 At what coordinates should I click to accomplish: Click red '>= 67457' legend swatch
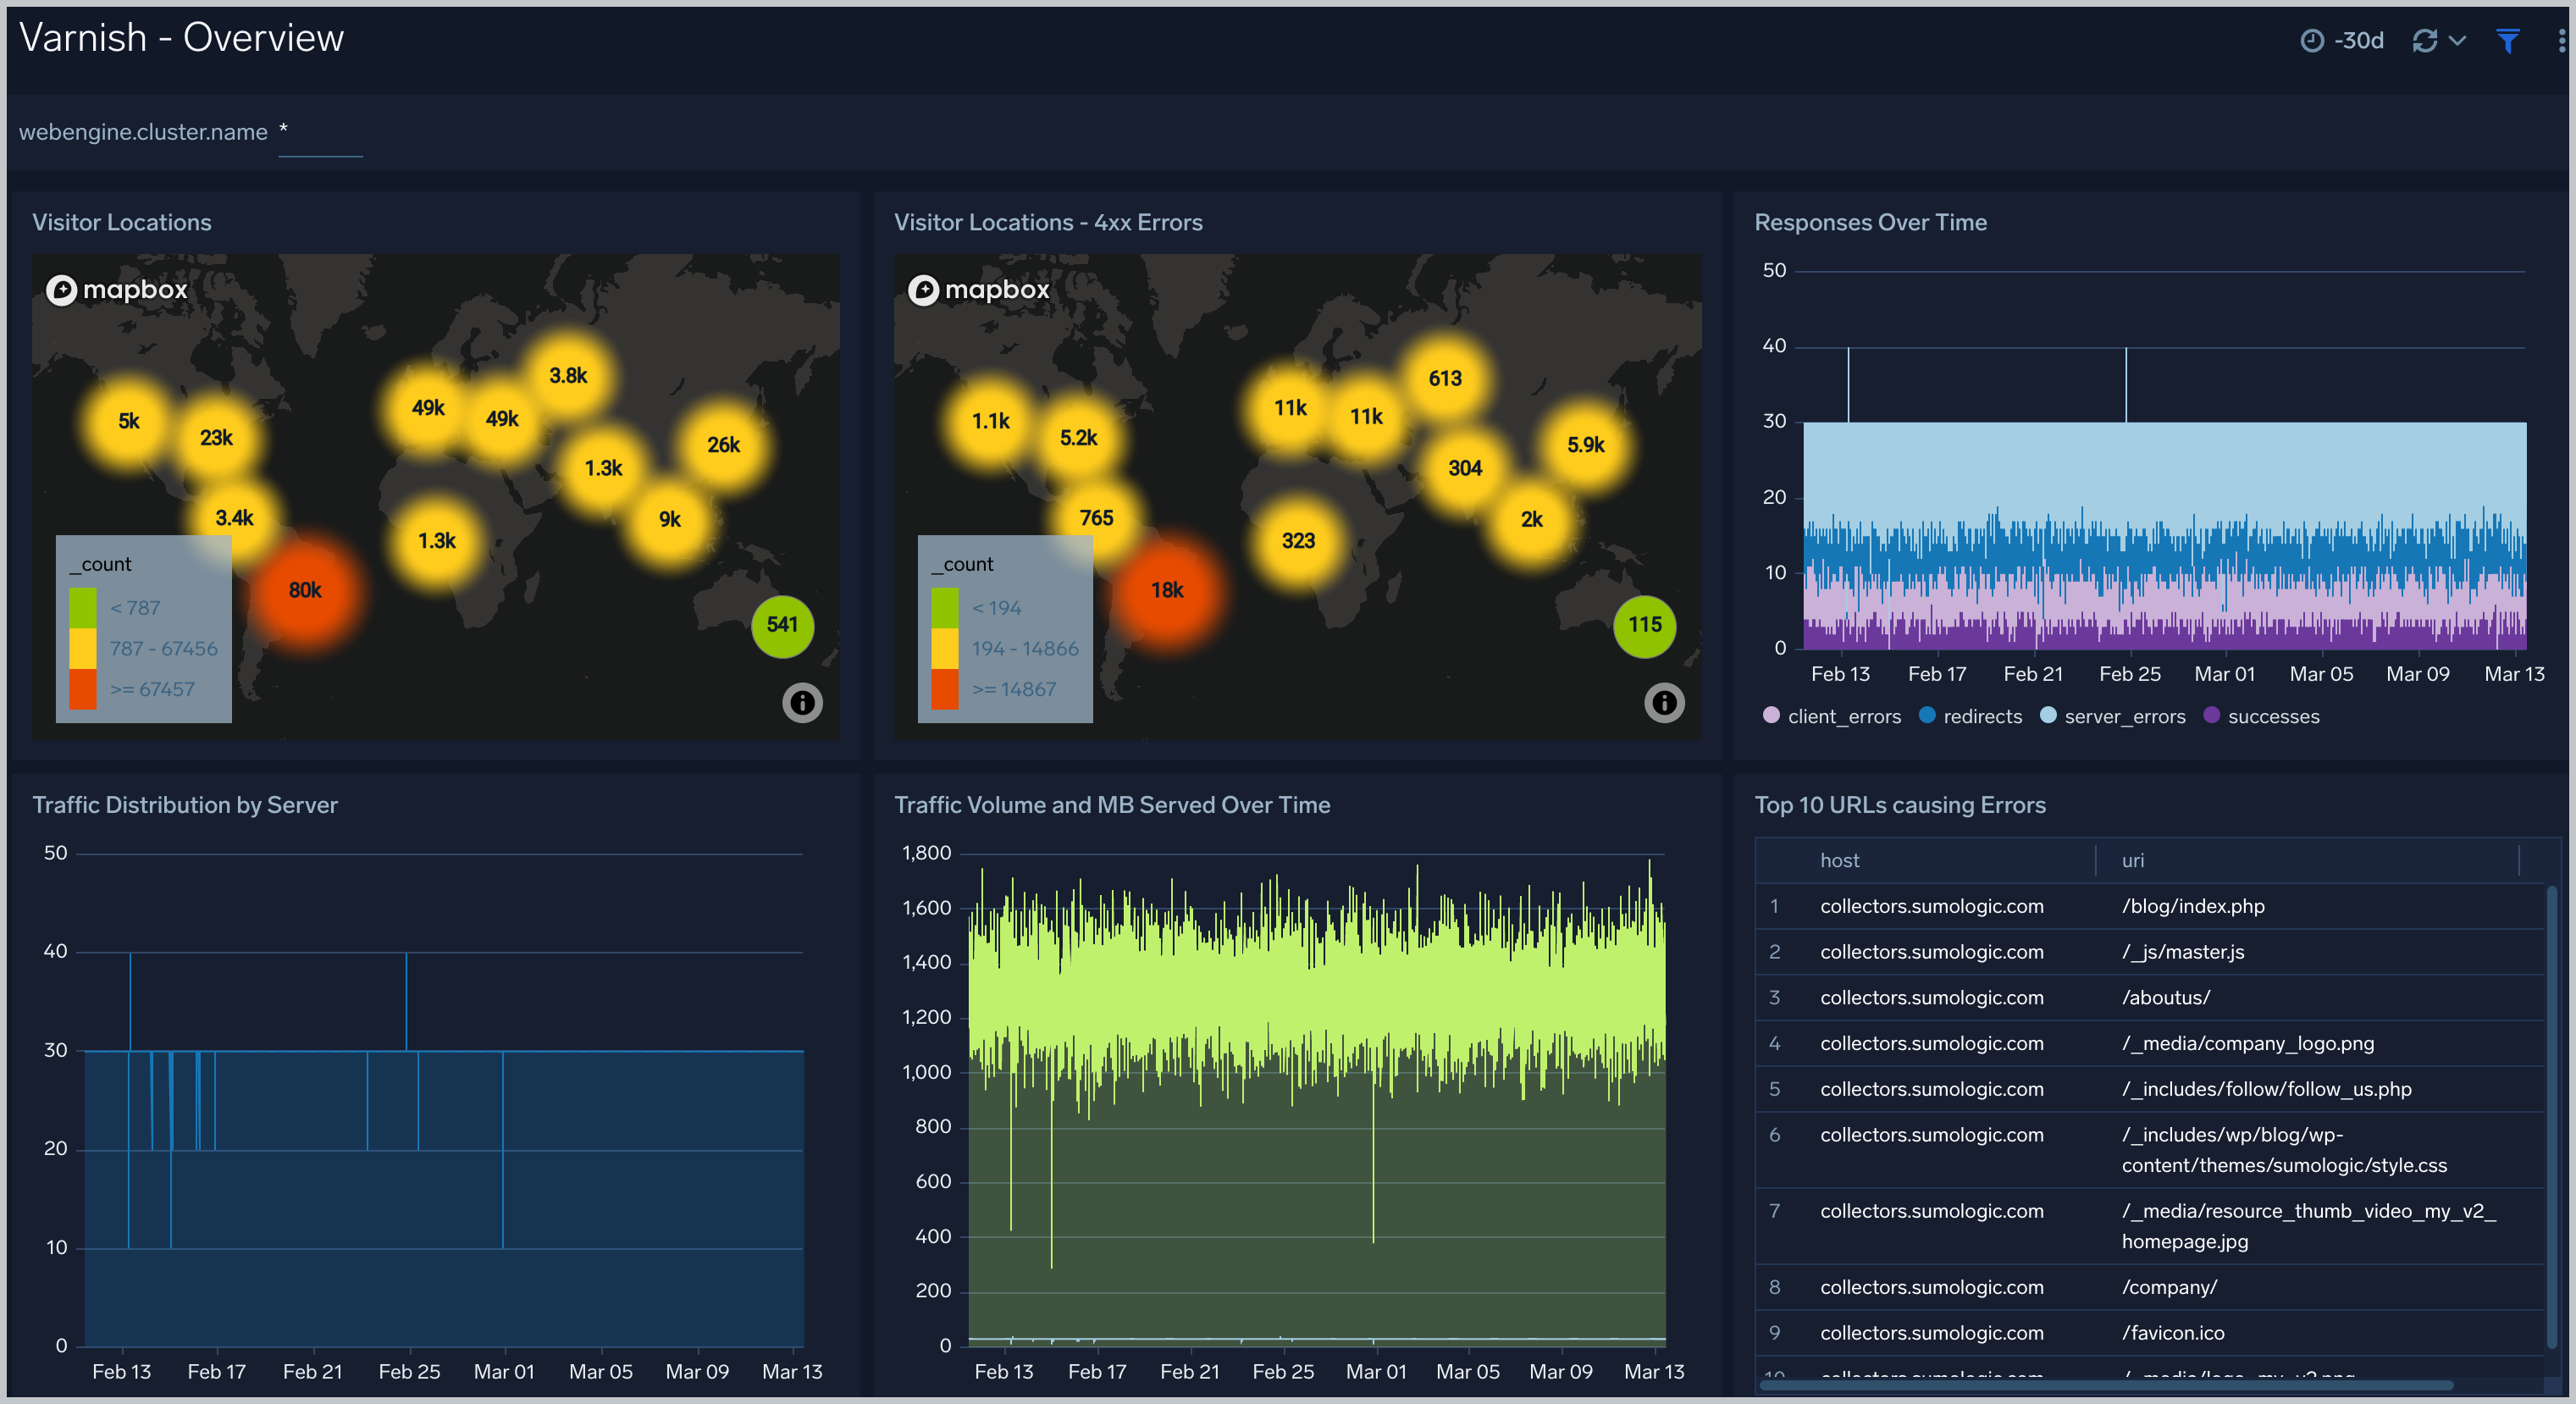pos(83,690)
